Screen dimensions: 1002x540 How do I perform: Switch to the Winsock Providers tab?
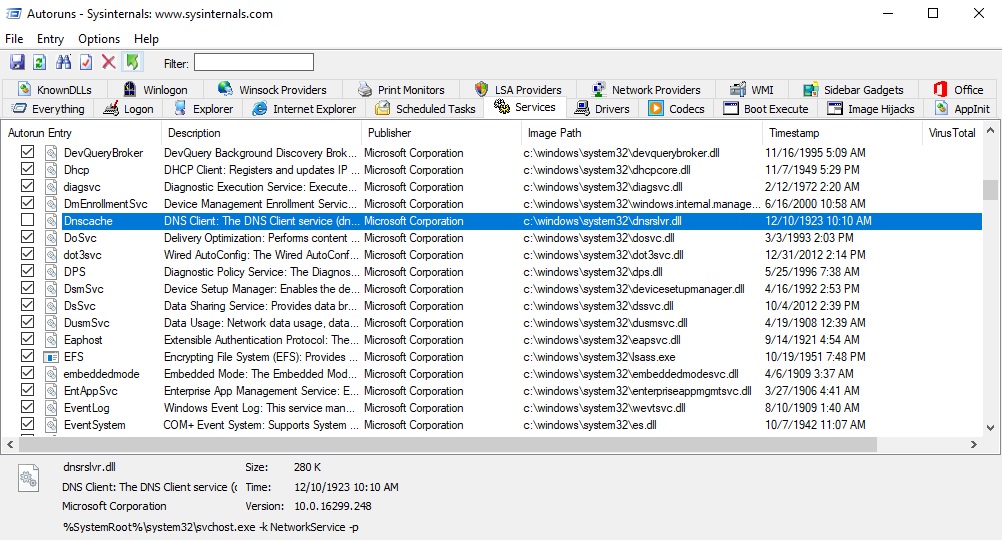[x=273, y=89]
